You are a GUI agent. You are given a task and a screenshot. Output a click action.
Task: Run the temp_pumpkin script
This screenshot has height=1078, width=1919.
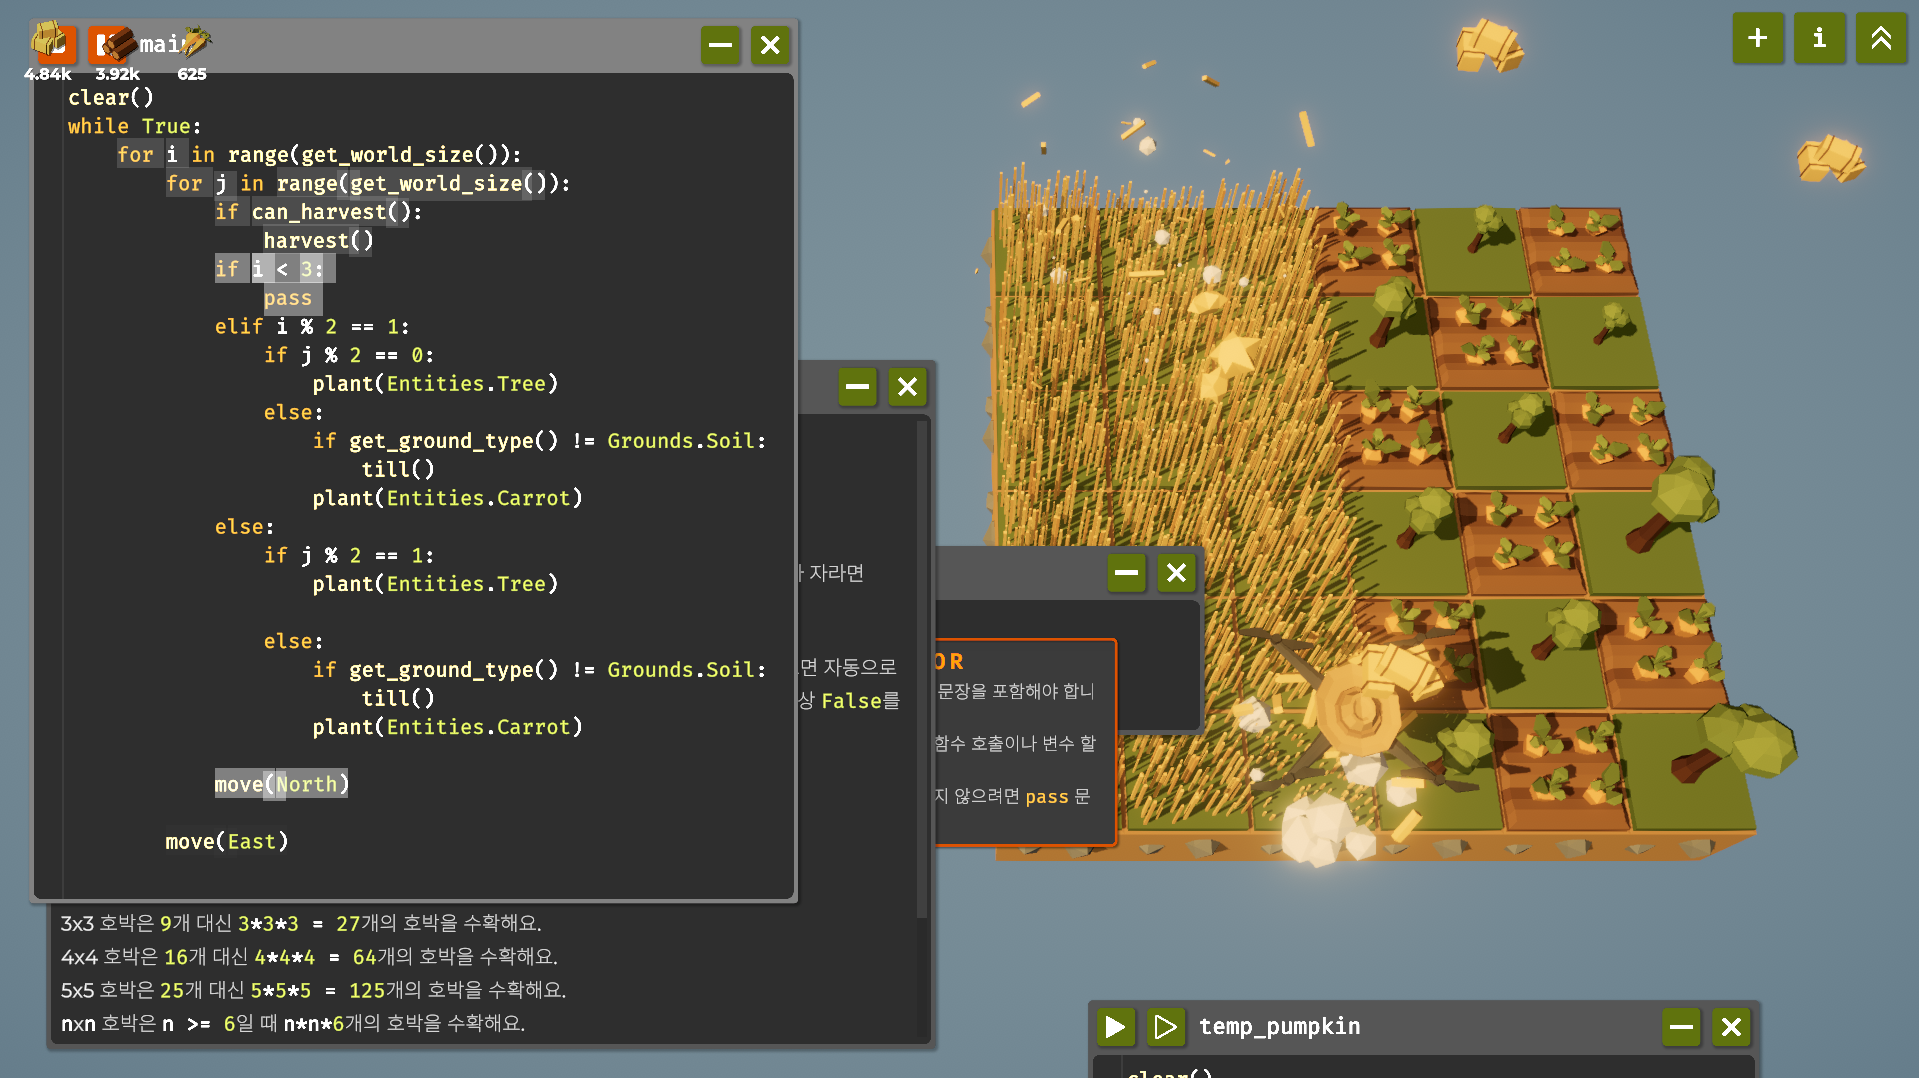tap(1115, 1026)
